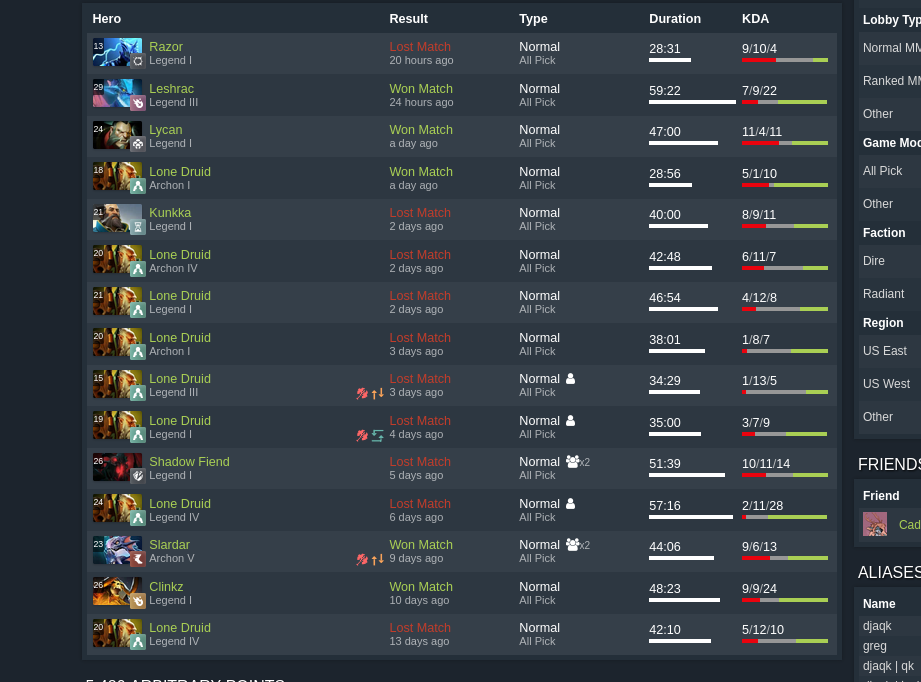Click the party x2 icon on Shadow Fiend match
The width and height of the screenshot is (921, 682).
tap(577, 462)
